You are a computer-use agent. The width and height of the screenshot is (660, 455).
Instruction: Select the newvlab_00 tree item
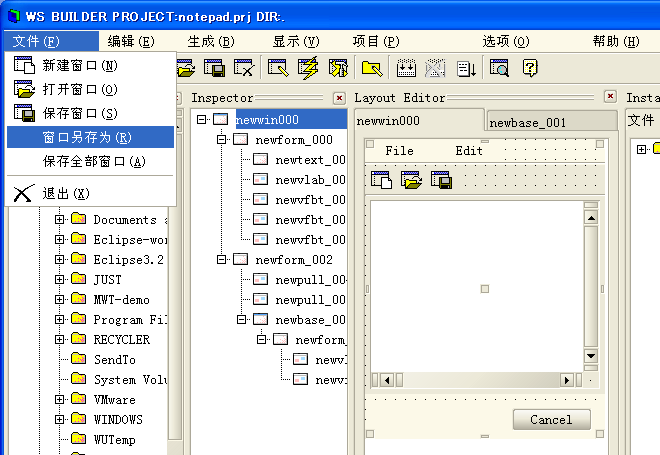(x=310, y=180)
